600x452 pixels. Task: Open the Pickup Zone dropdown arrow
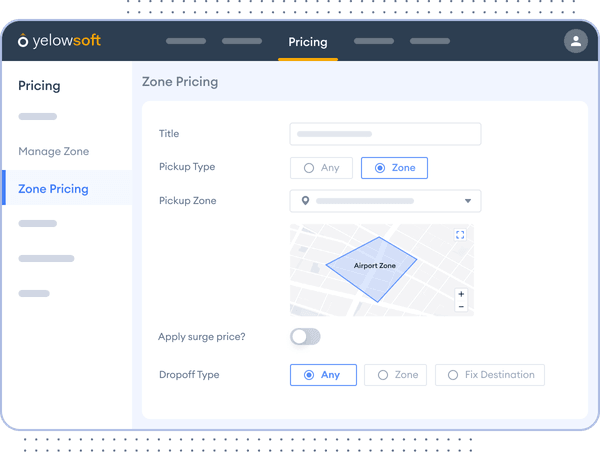pos(467,201)
